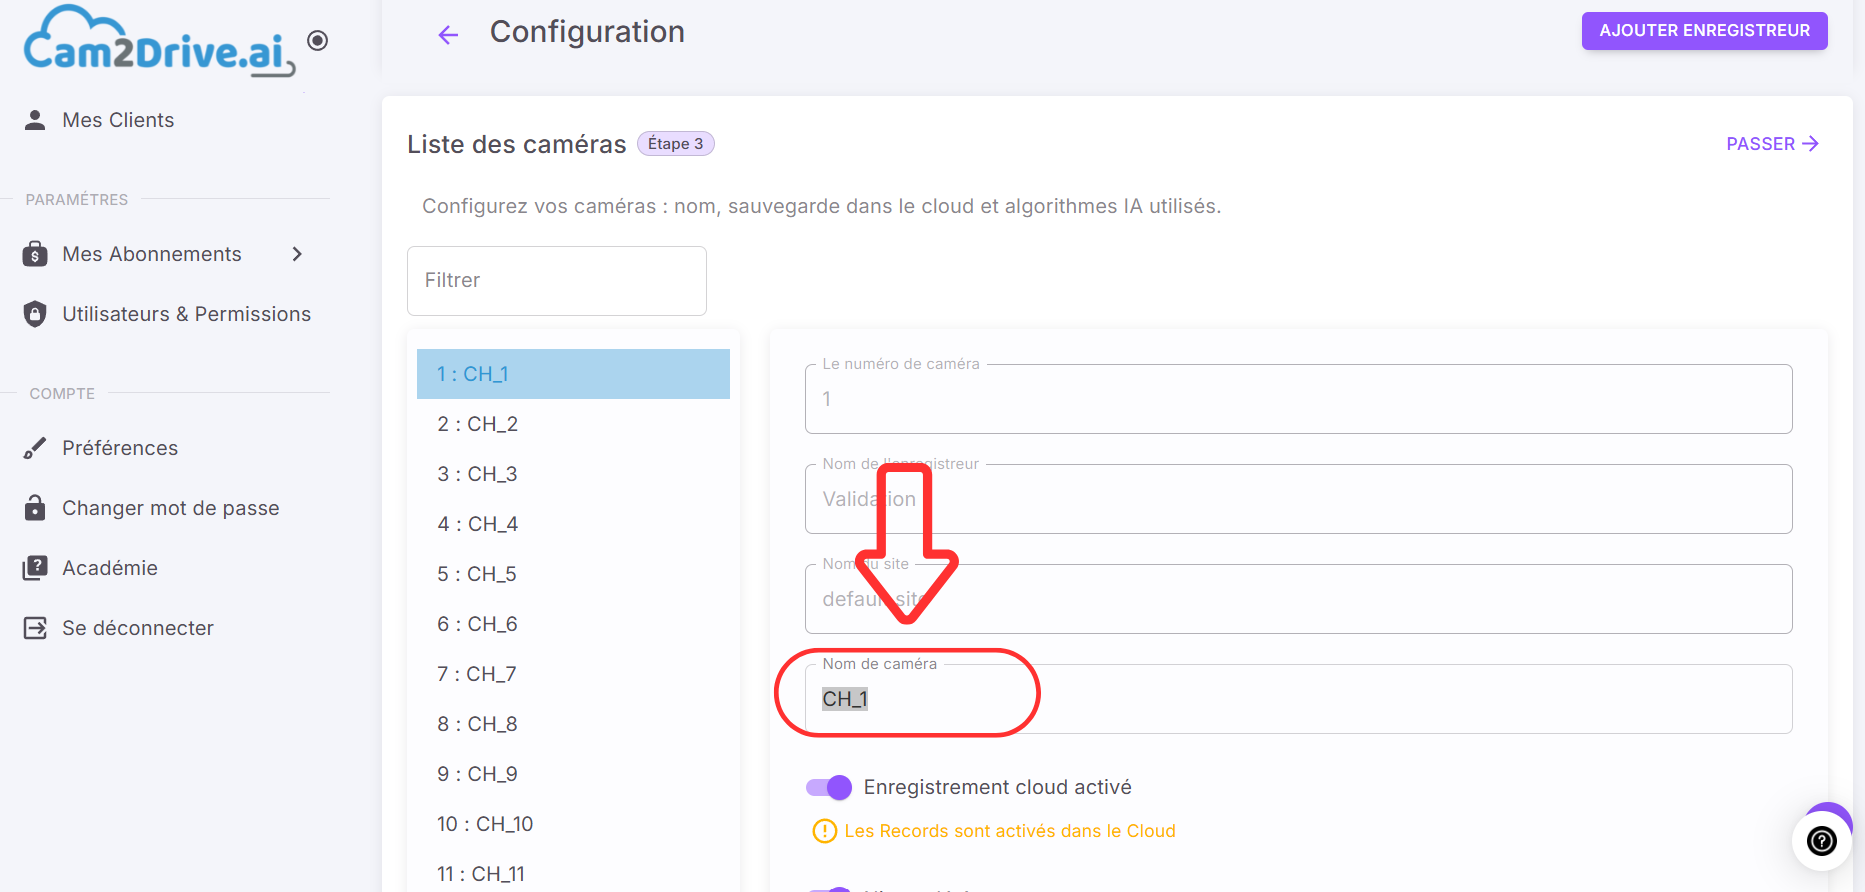1865x892 pixels.
Task: Click the Préférences brush icon
Action: pyautogui.click(x=35, y=448)
